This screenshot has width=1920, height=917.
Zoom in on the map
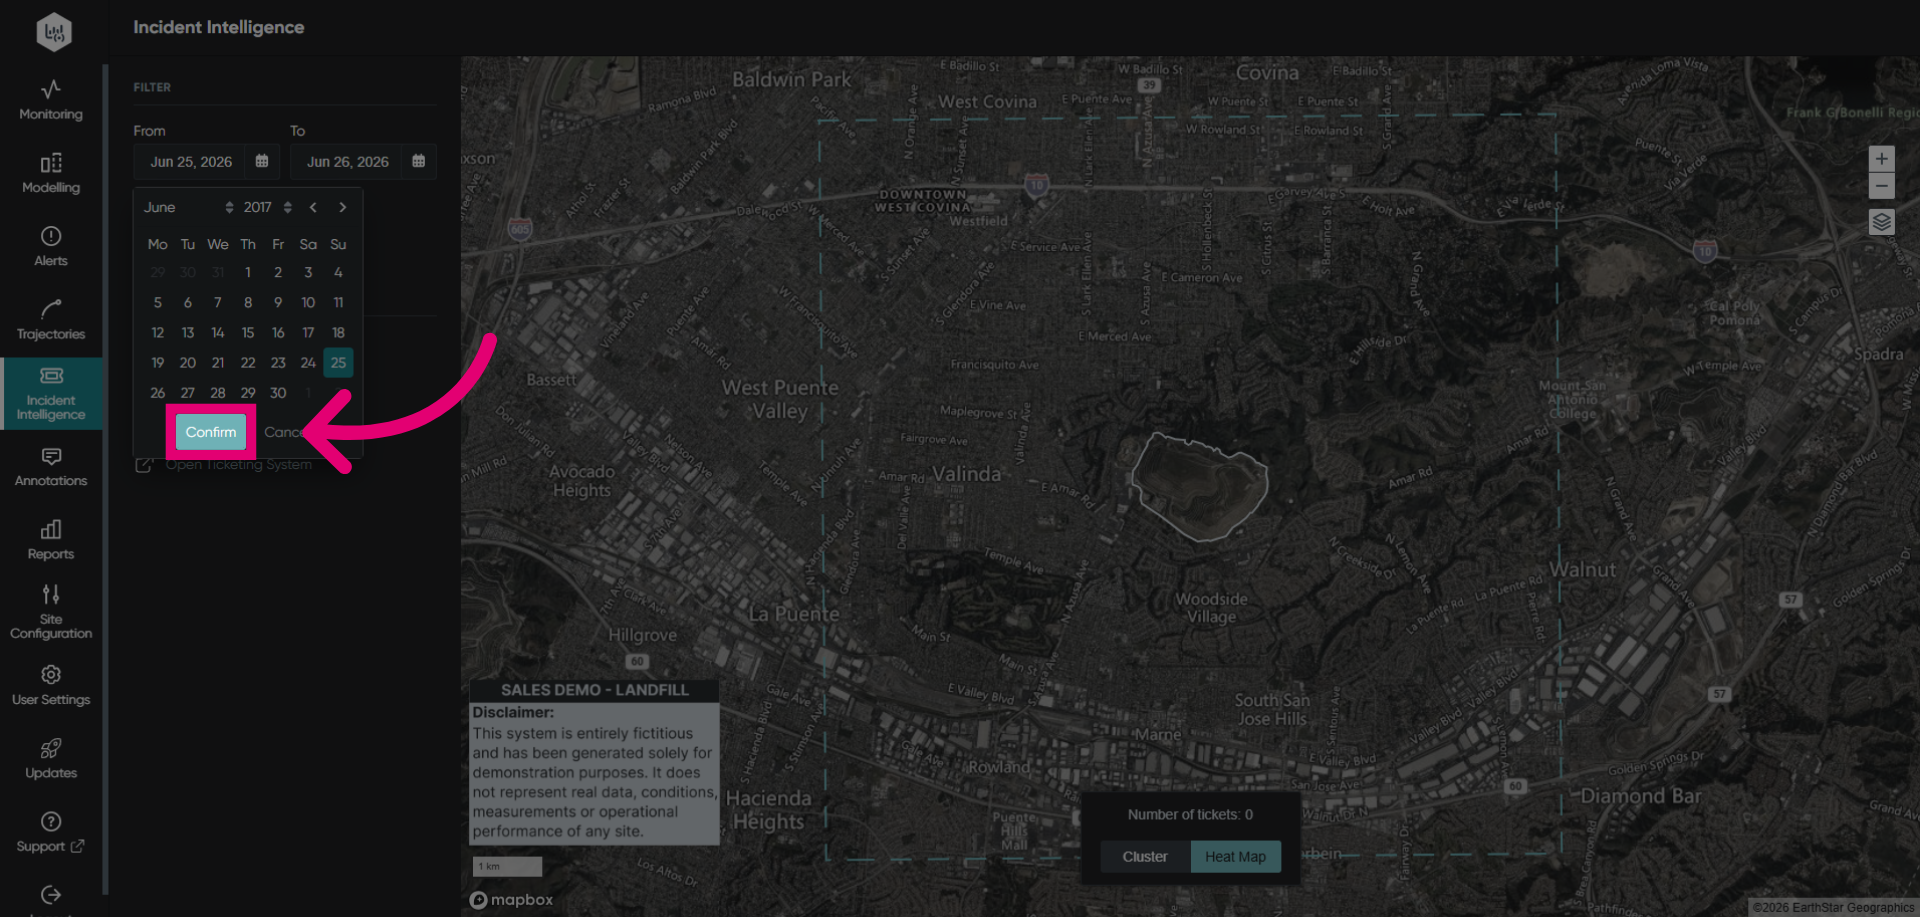click(1881, 159)
